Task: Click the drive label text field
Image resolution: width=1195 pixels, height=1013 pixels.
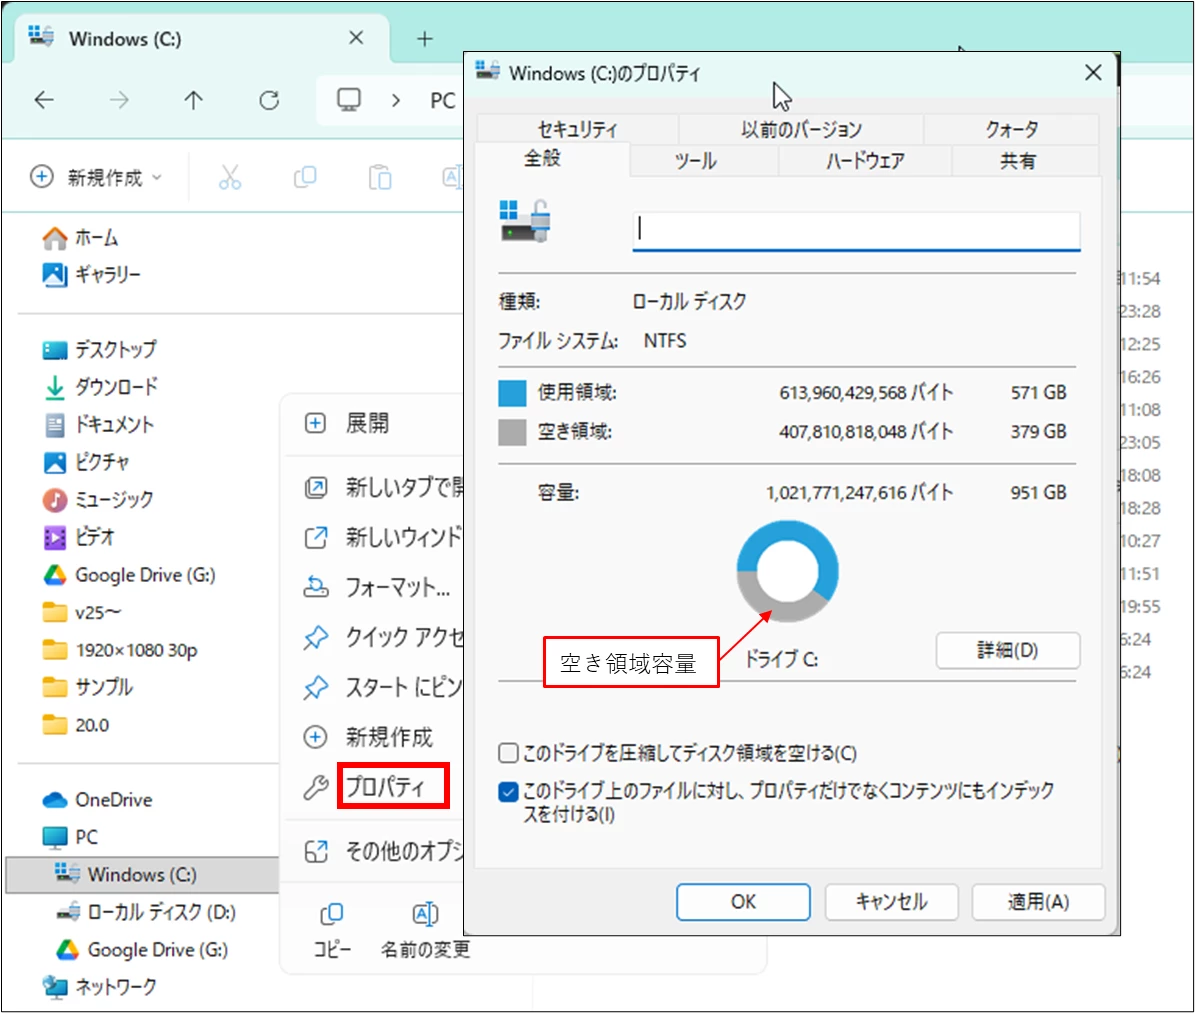Action: pyautogui.click(x=856, y=230)
